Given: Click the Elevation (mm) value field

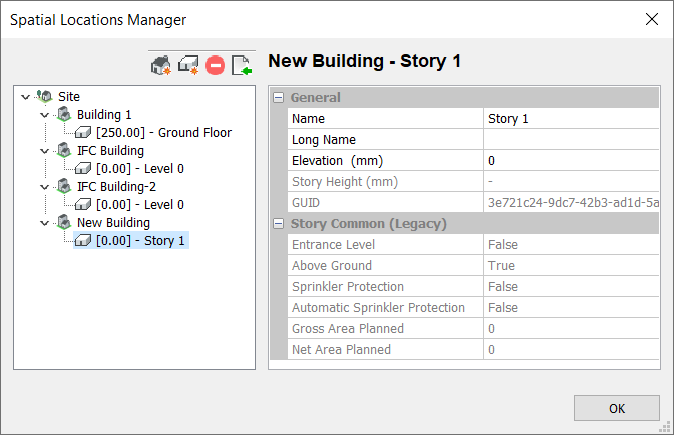Looking at the screenshot, I should pyautogui.click(x=570, y=161).
